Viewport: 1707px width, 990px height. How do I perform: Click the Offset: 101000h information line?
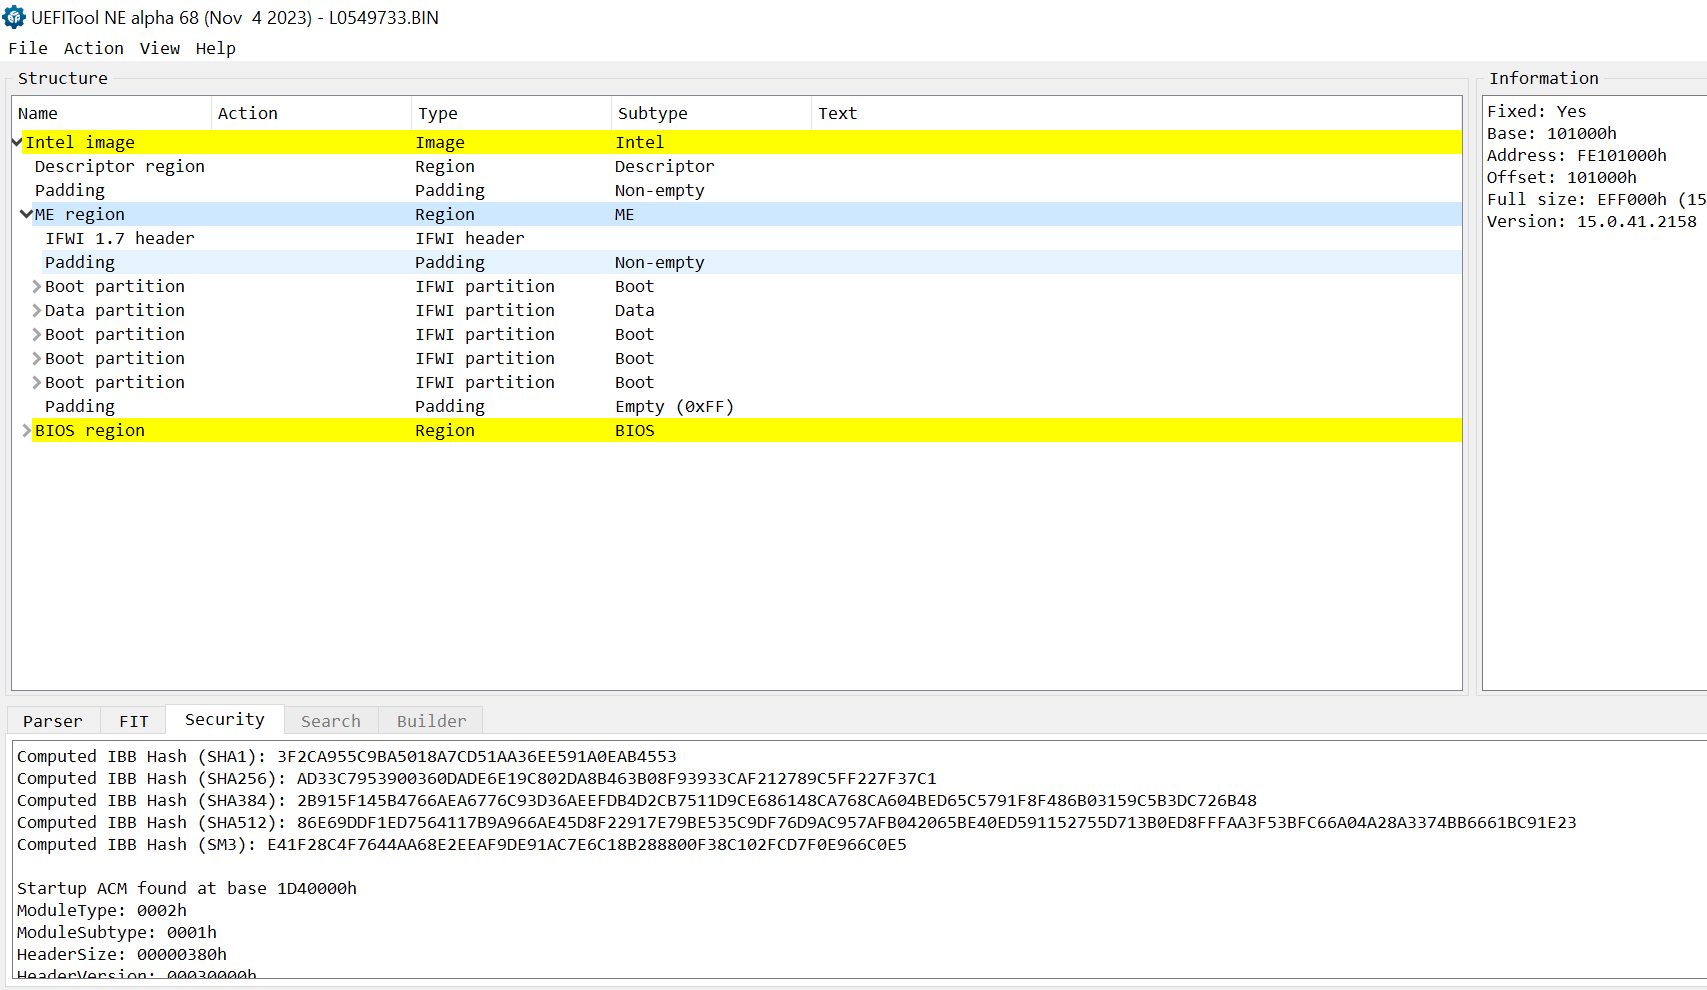[x=1562, y=177]
